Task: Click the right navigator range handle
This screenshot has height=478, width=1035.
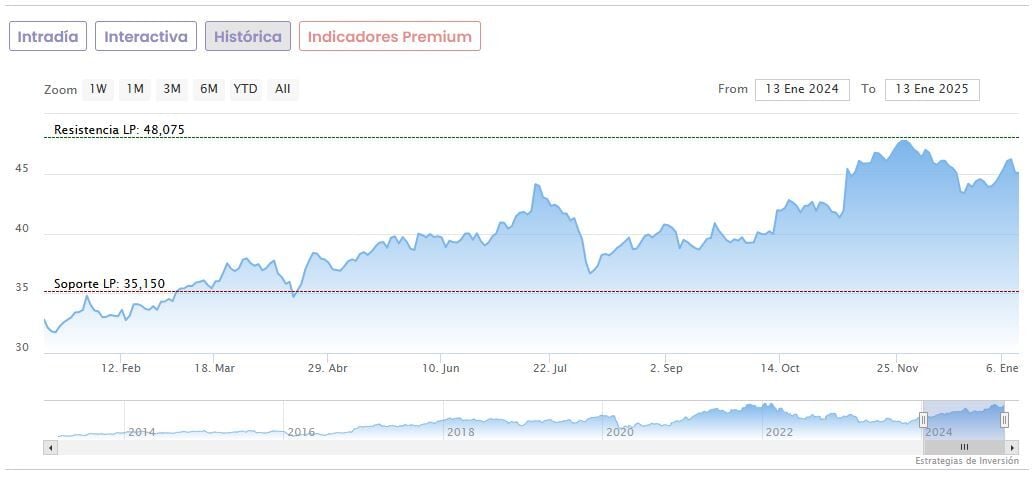Action: [1005, 420]
